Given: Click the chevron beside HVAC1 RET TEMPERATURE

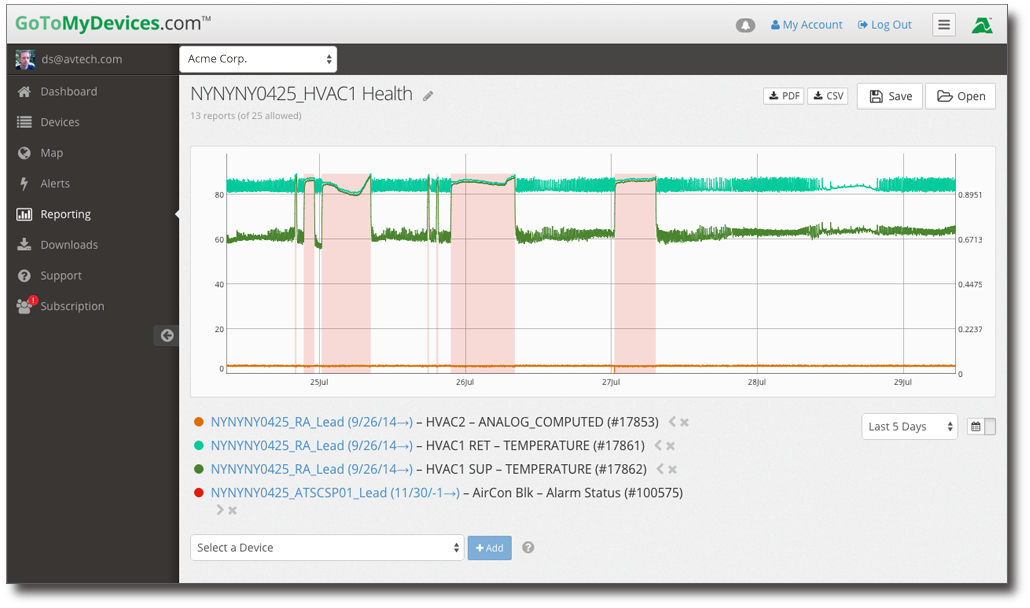Looking at the screenshot, I should 658,446.
